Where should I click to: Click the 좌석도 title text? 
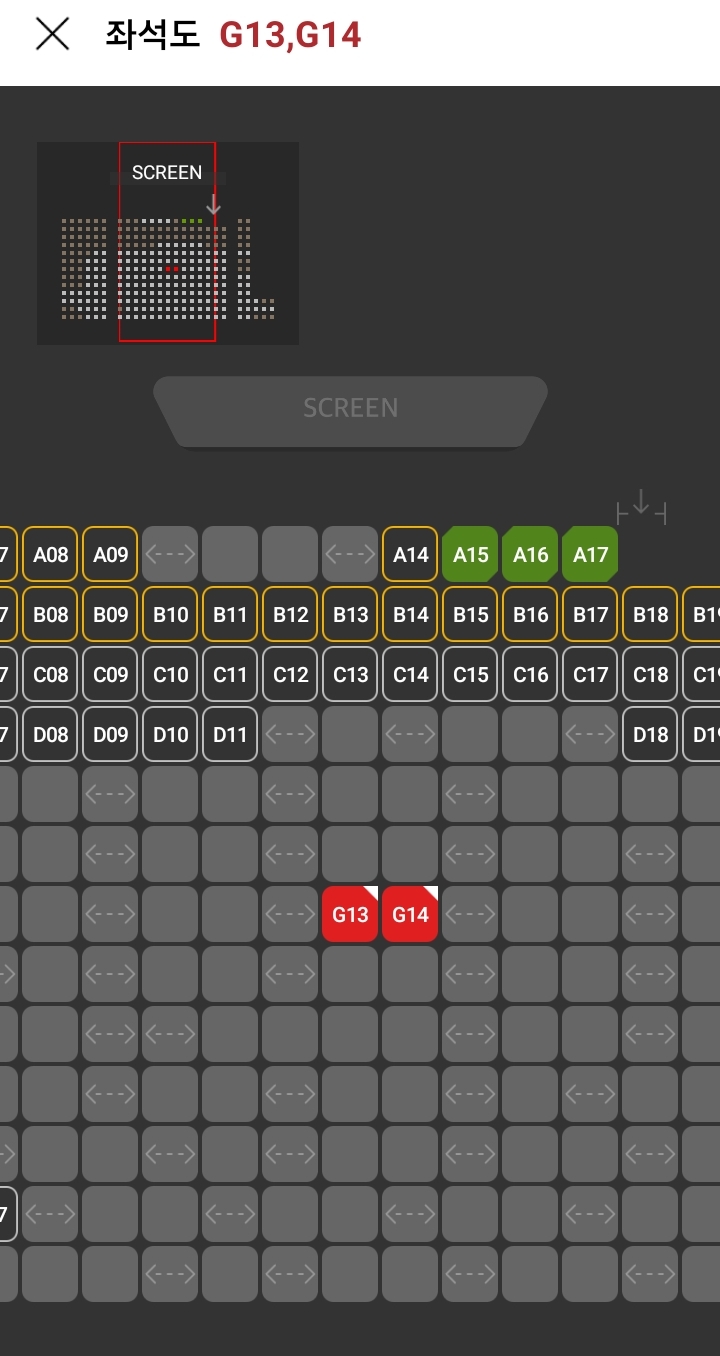152,35
